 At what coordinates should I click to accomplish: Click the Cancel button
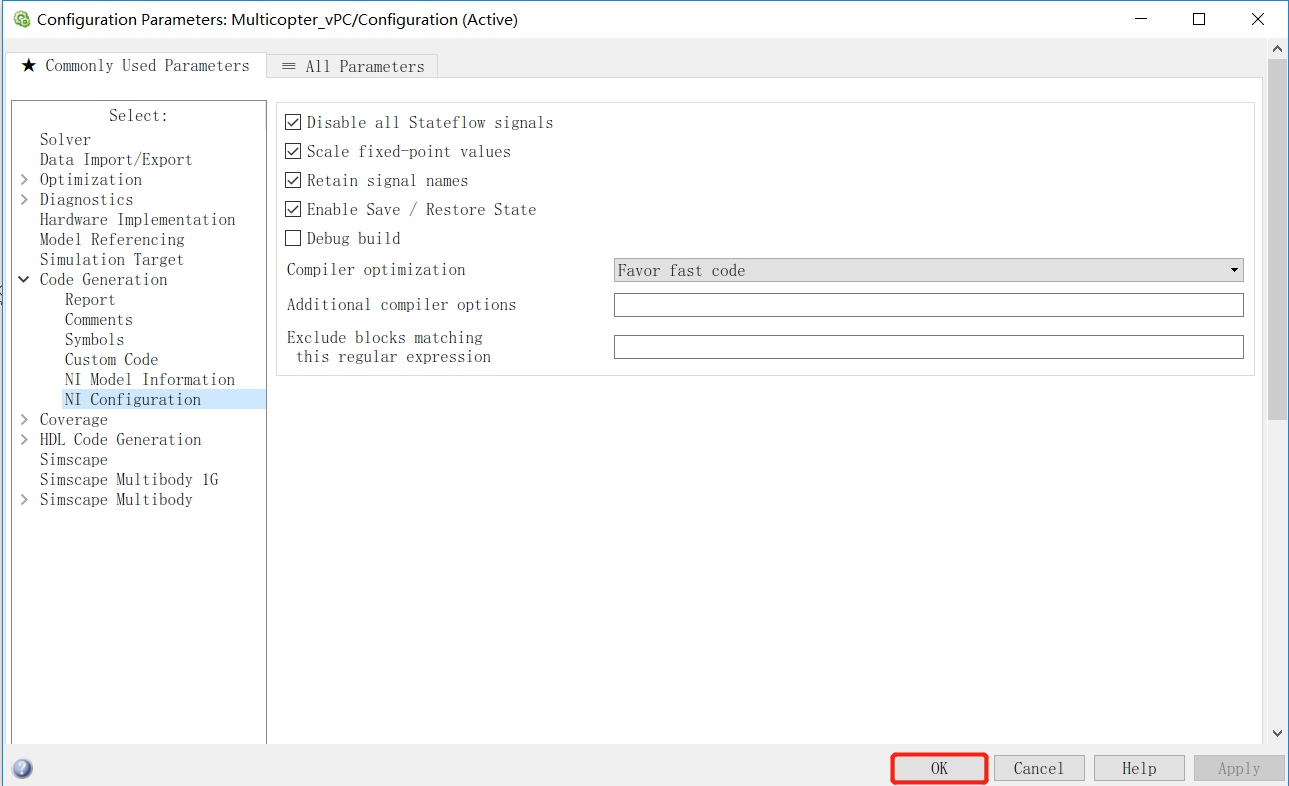[x=1039, y=768]
